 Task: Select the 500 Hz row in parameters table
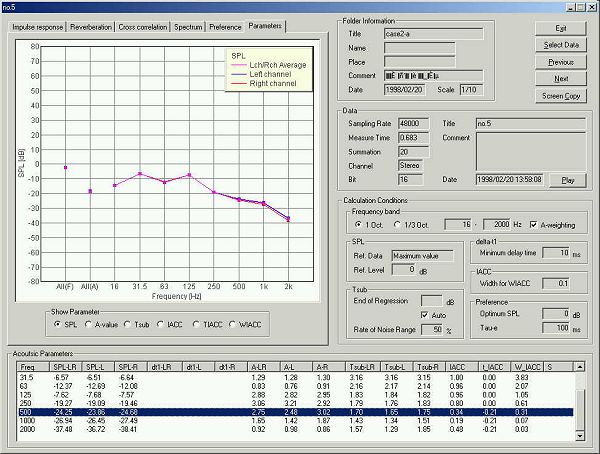296,412
